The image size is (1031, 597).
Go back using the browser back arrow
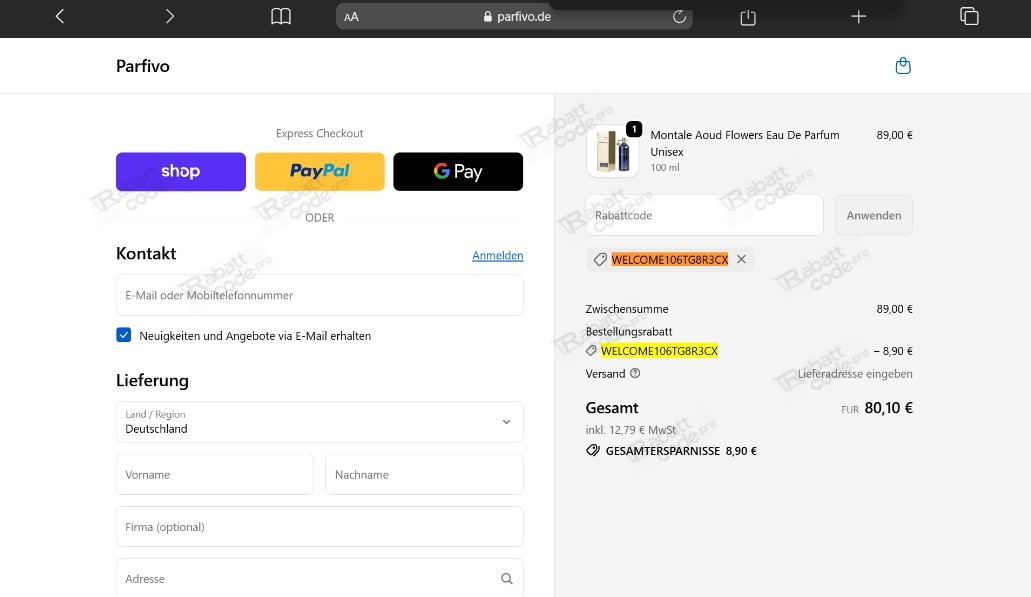pos(60,16)
